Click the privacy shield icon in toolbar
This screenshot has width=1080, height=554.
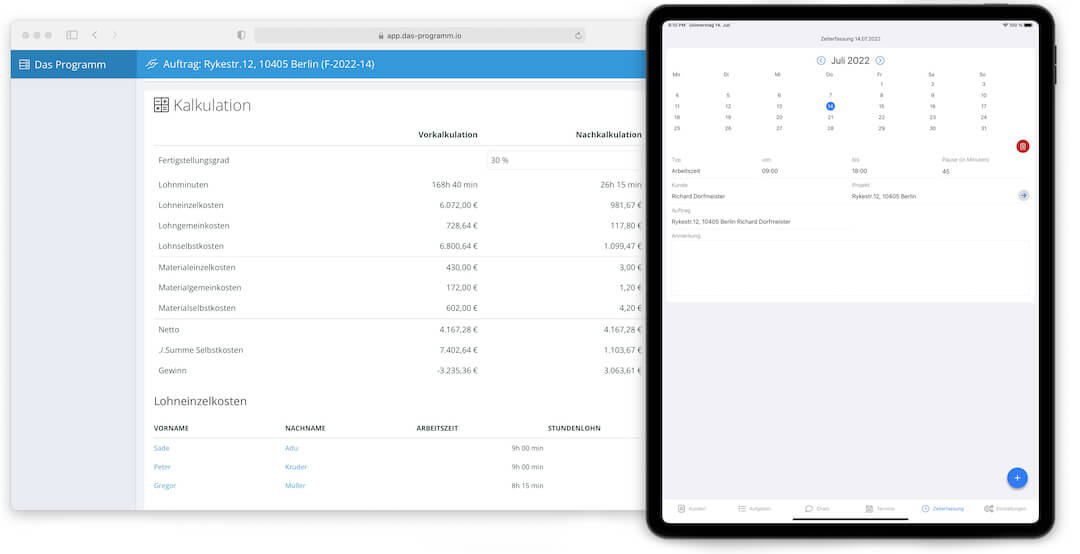point(241,35)
